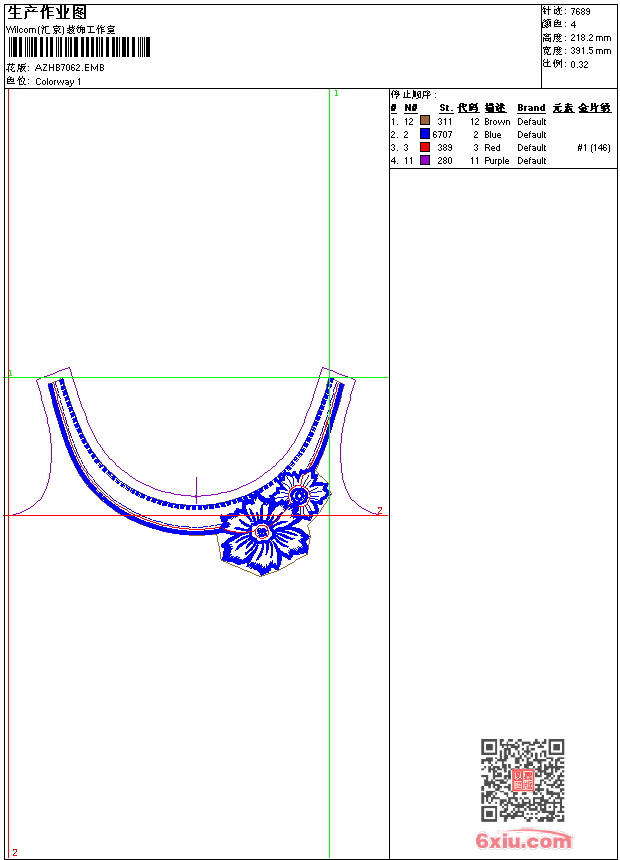
Task: Click the 代码 column header
Action: (468, 108)
